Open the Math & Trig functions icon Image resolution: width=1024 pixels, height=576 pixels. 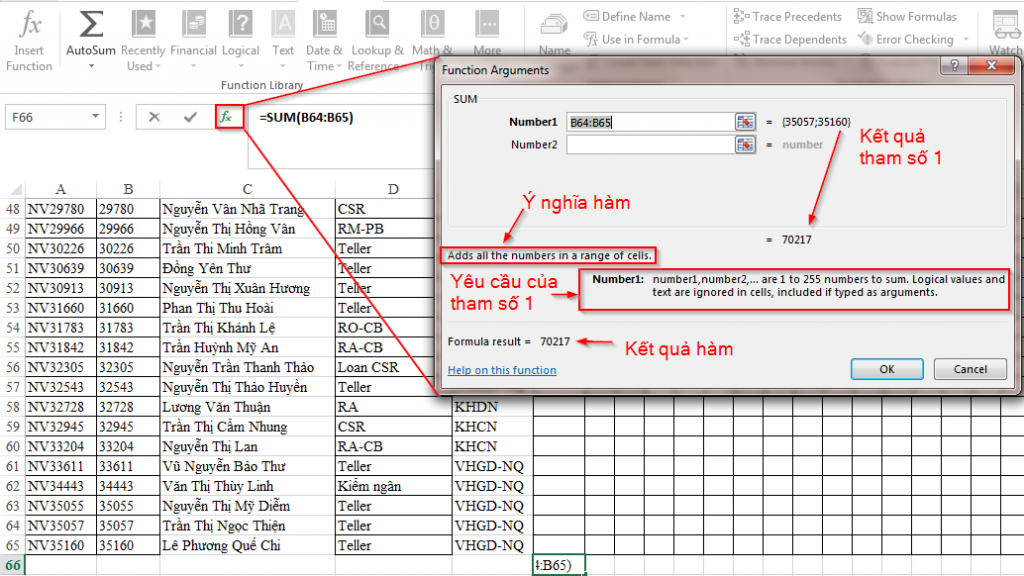pos(432,25)
